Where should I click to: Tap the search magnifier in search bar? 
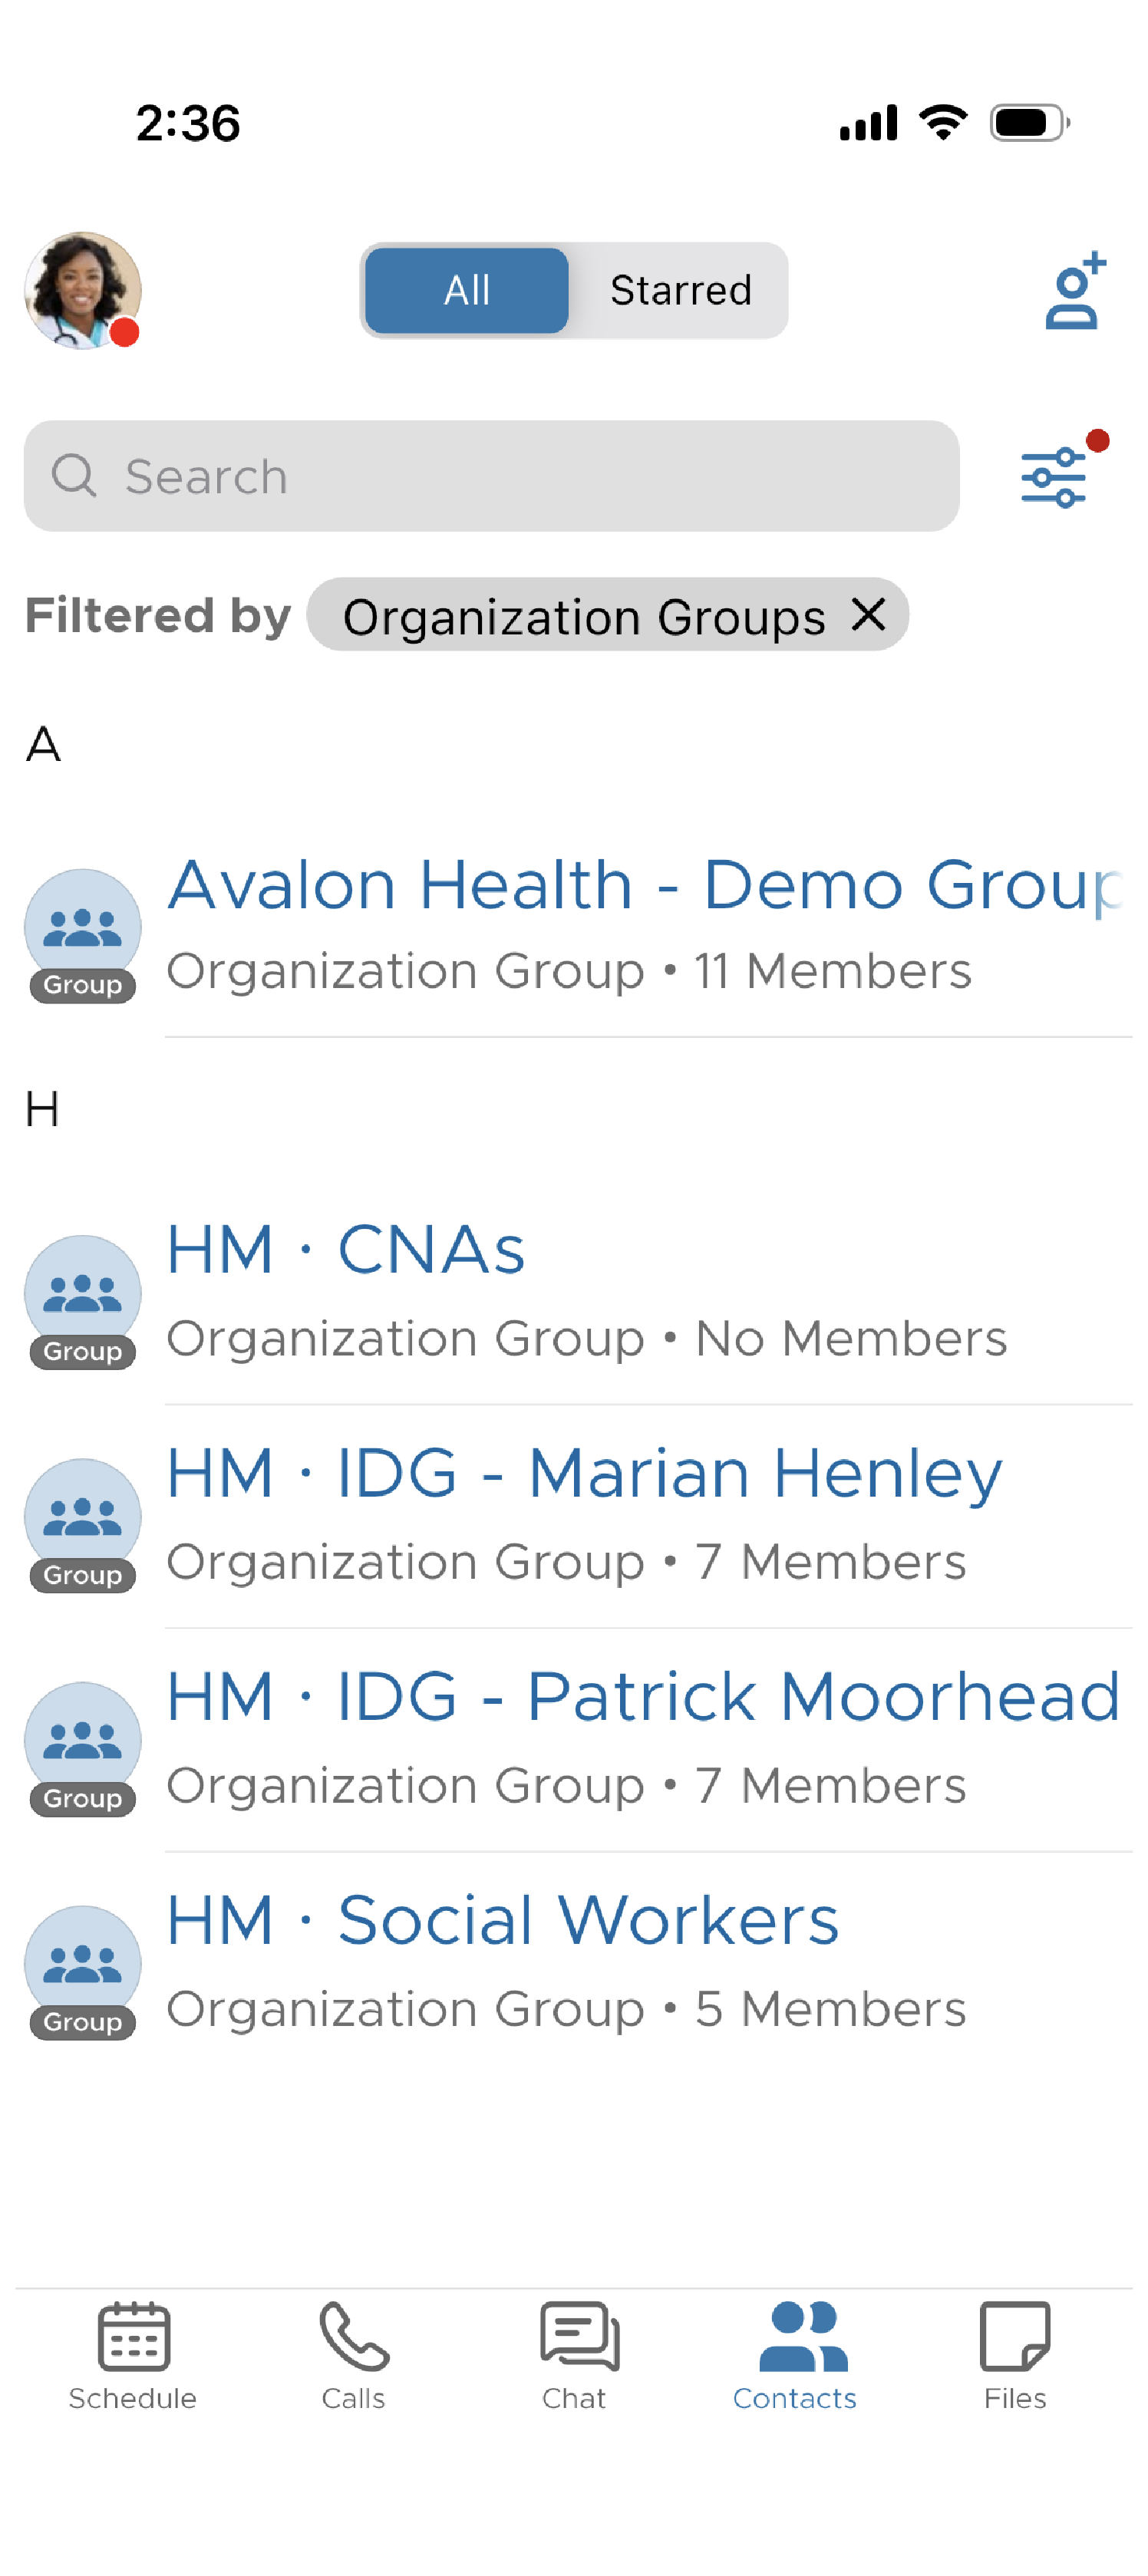(x=76, y=476)
